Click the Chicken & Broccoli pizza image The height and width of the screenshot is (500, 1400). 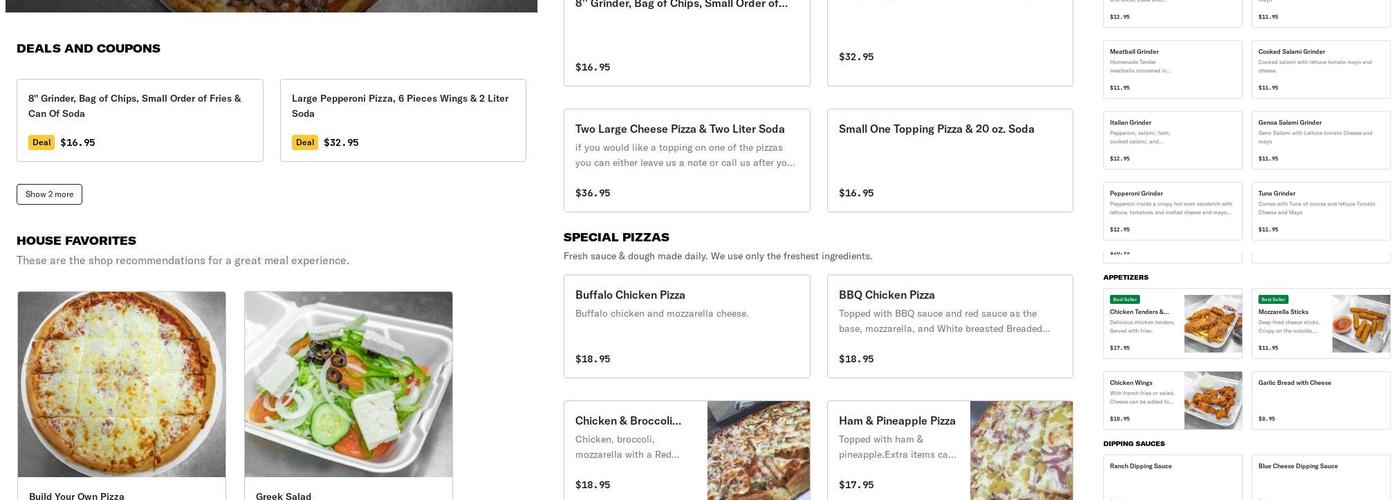[758, 450]
